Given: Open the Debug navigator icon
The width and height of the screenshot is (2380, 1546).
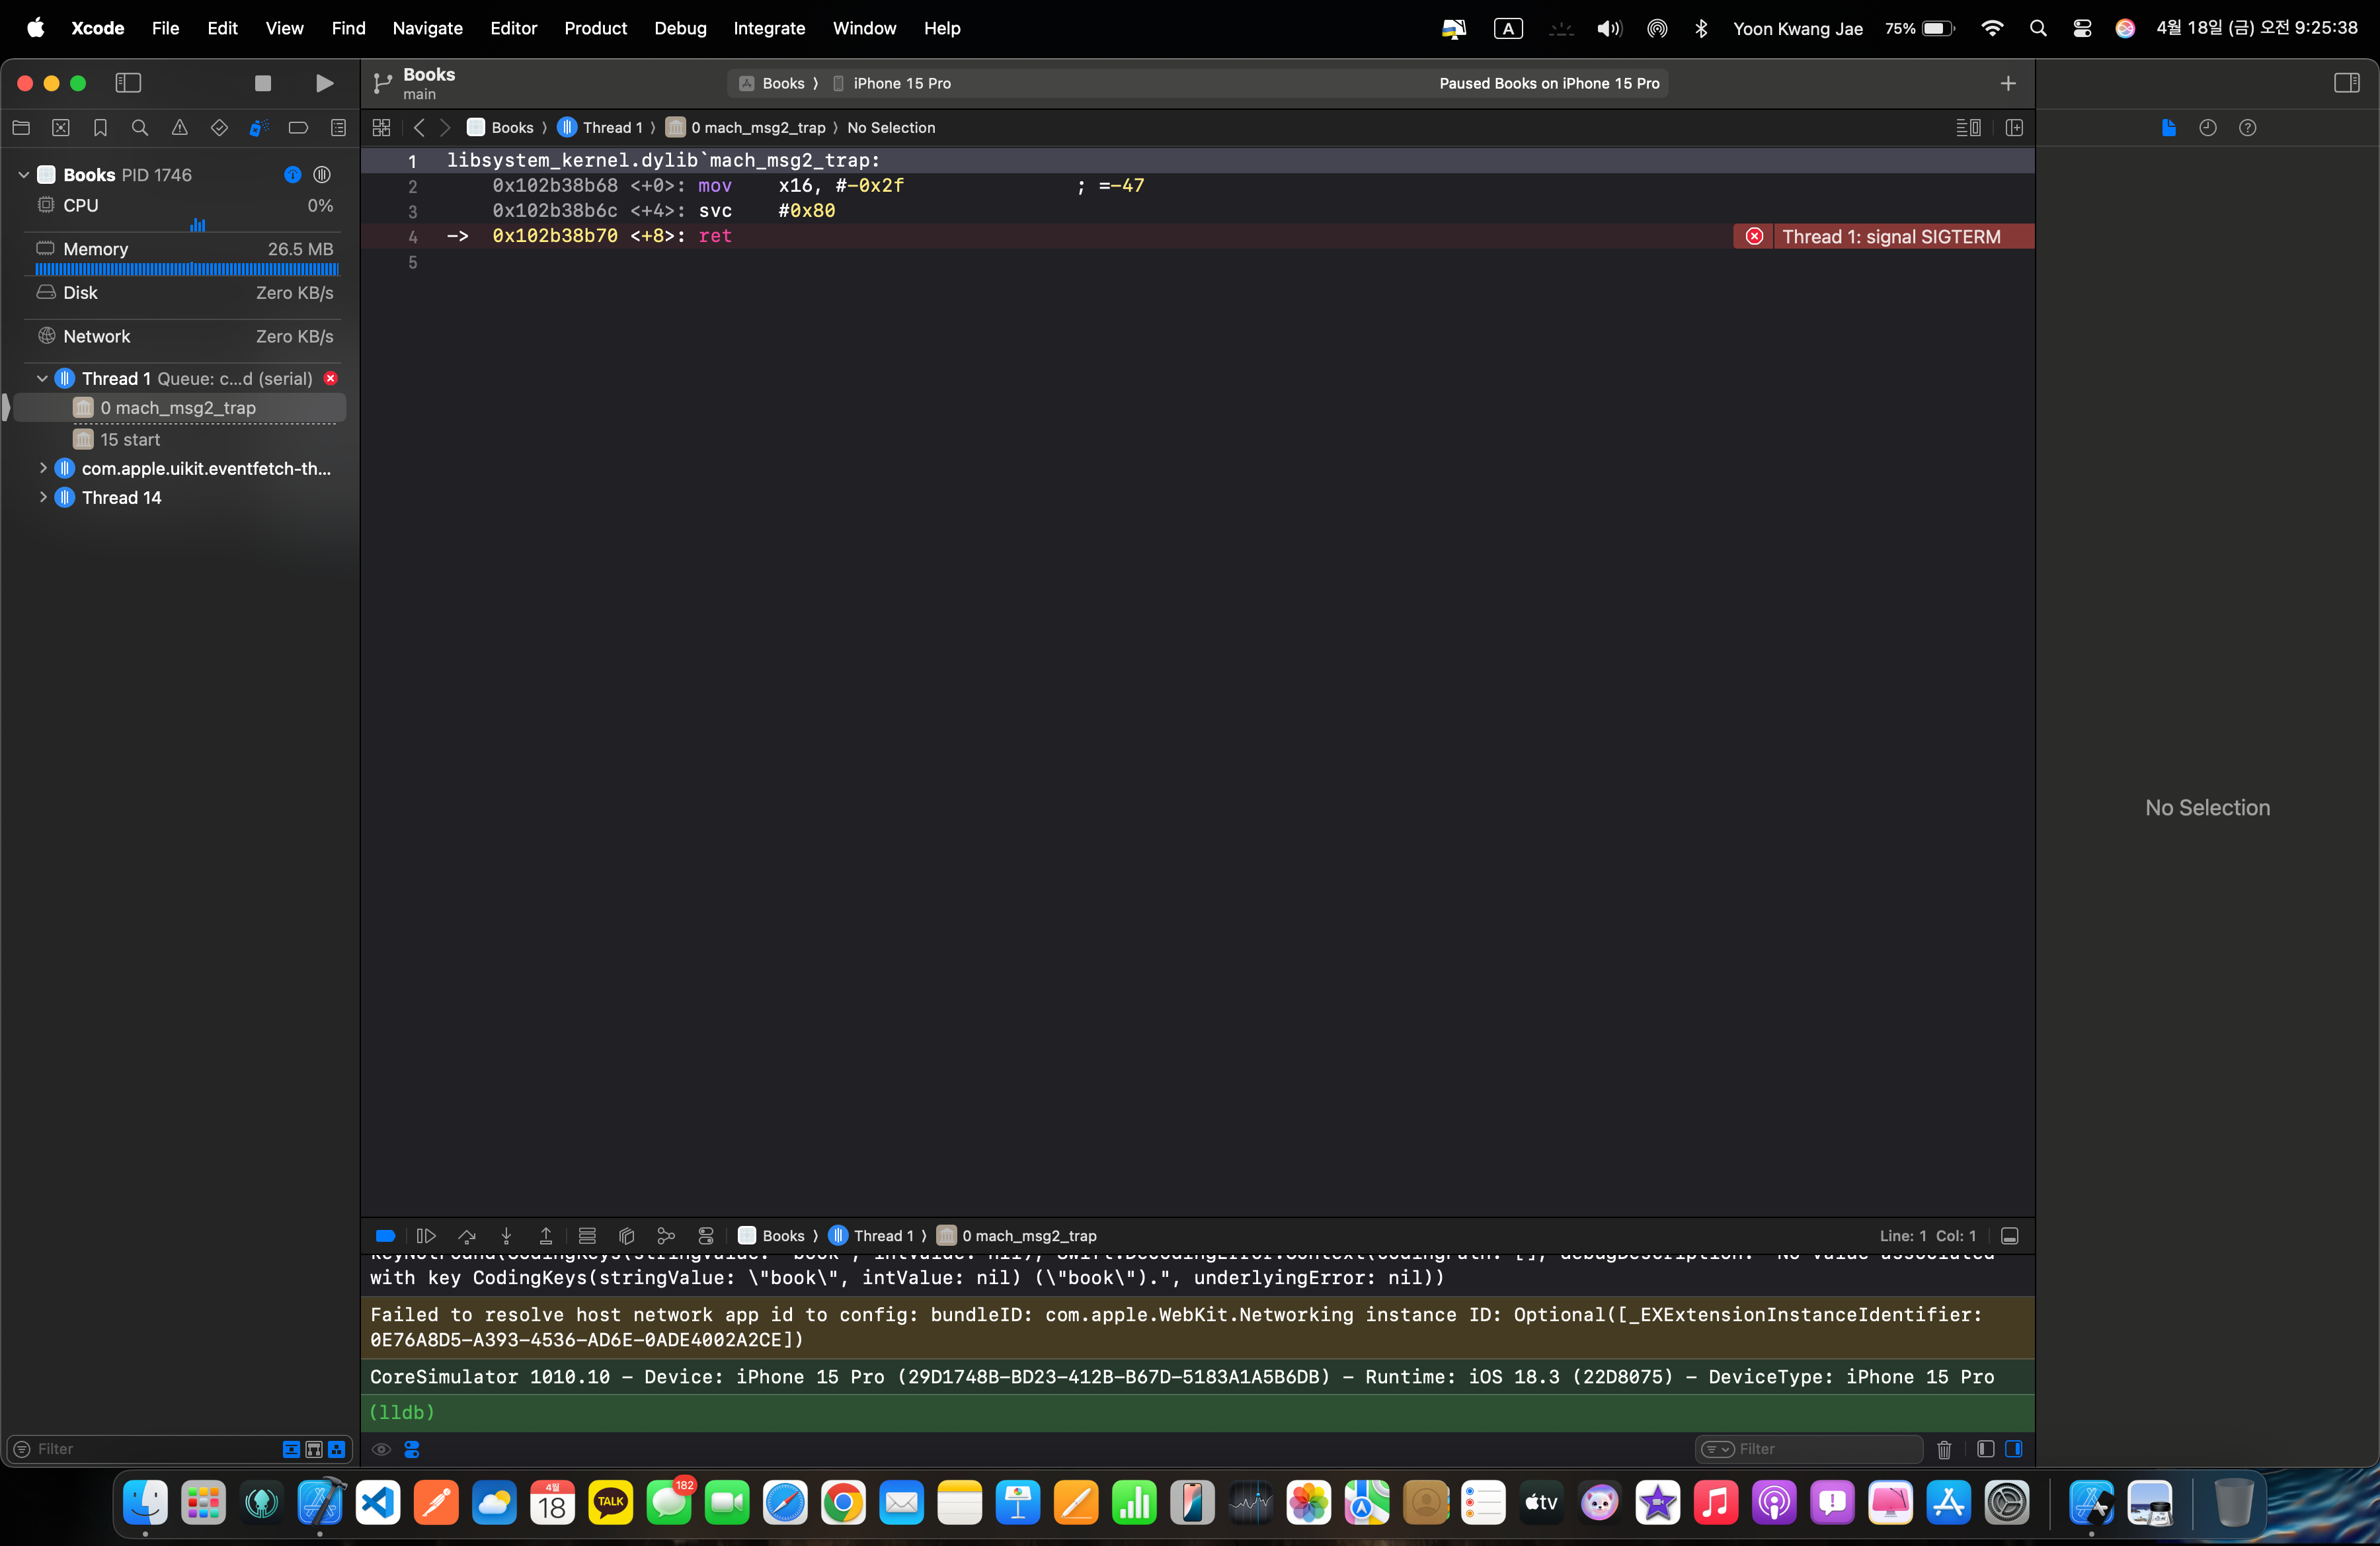Looking at the screenshot, I should click(259, 127).
